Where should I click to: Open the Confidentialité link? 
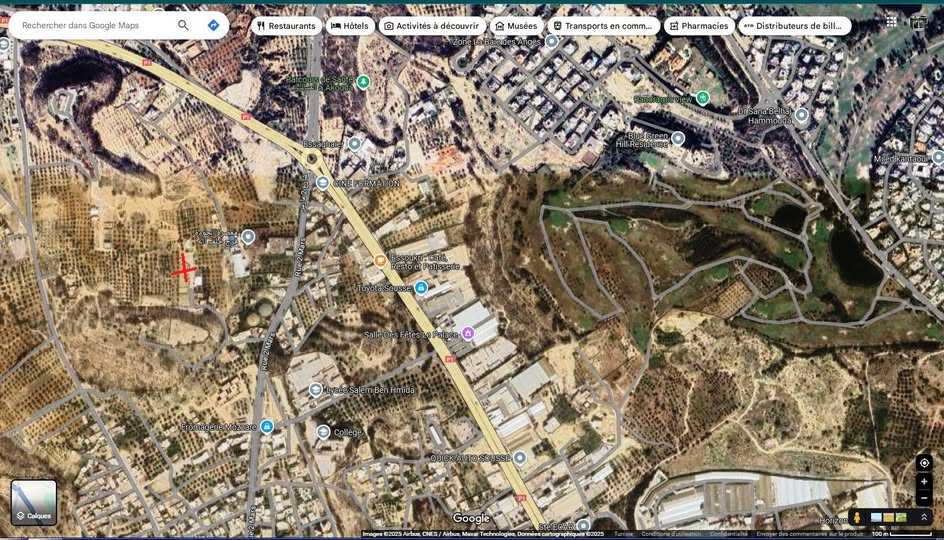point(728,534)
